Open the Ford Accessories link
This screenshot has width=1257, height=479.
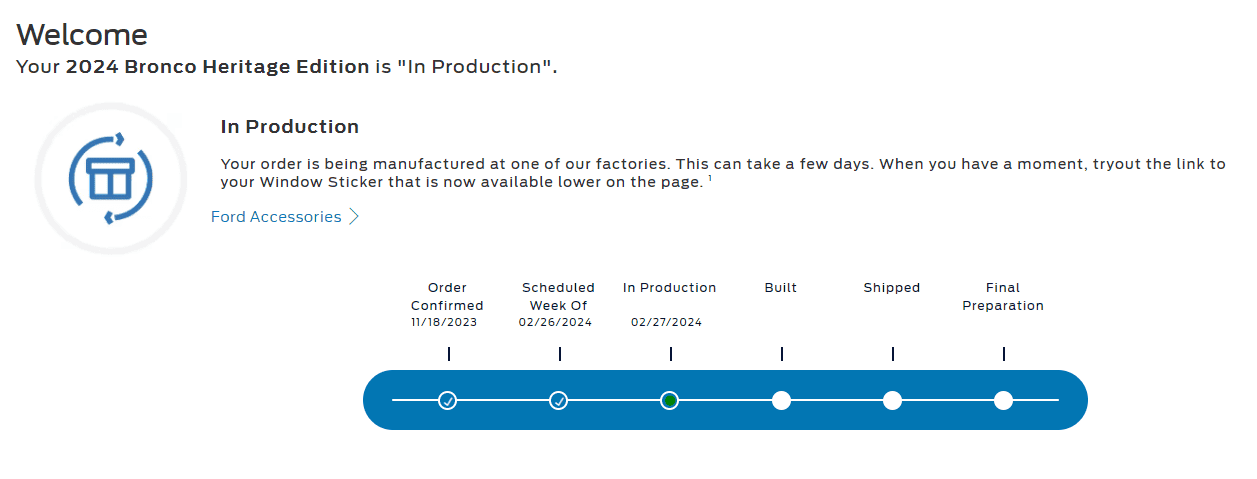pyautogui.click(x=276, y=217)
